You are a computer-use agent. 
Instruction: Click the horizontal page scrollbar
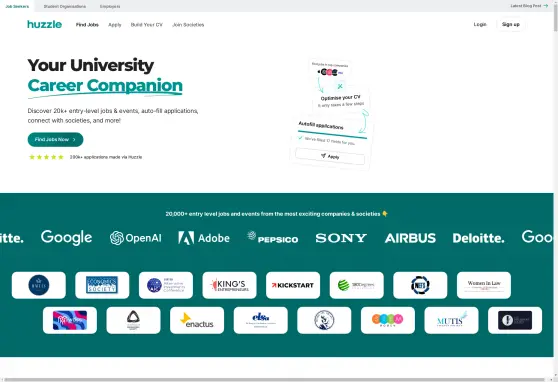pos(274,380)
